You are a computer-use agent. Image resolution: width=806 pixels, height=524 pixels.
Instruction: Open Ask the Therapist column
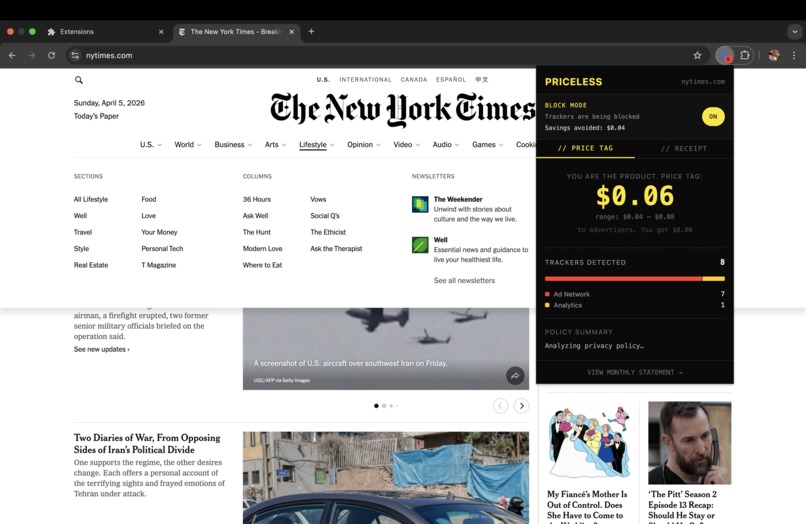point(336,249)
